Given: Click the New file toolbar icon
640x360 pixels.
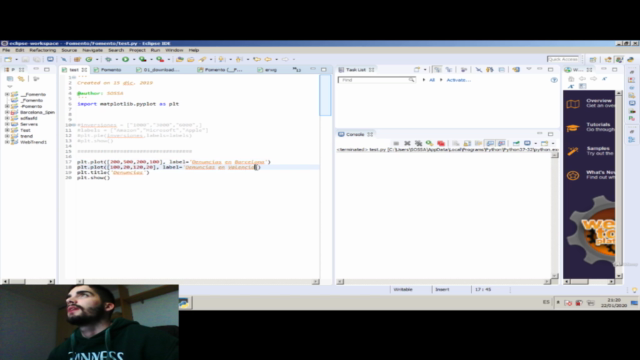Looking at the screenshot, I should [x=8, y=60].
